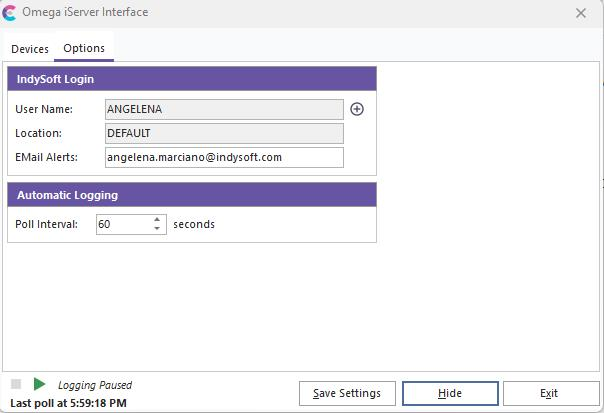The height and width of the screenshot is (413, 604).
Task: Click the Poll Interval value box
Action: [x=123, y=224]
